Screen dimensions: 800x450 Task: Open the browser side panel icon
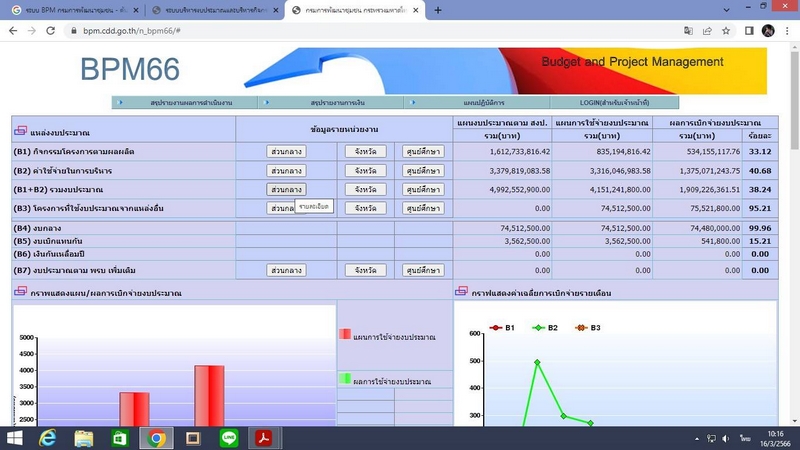[x=749, y=31]
